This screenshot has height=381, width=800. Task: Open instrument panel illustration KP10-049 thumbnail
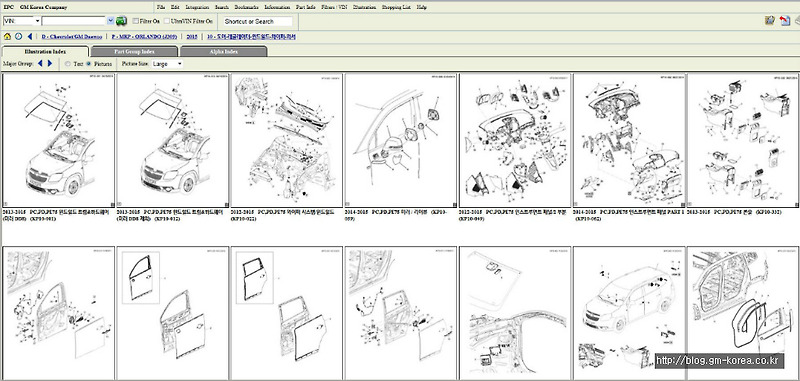click(515, 140)
